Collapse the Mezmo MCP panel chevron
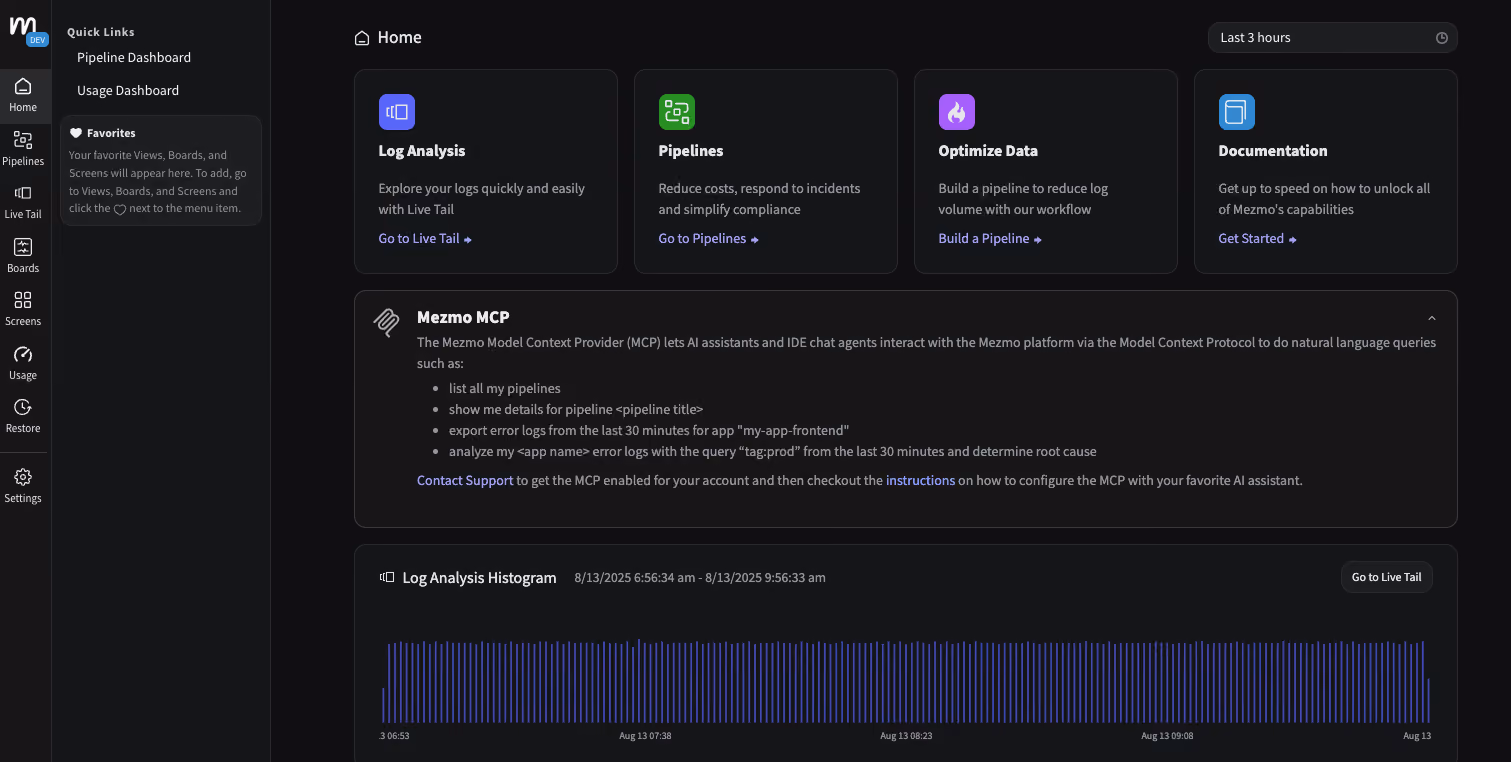This screenshot has height=762, width=1511. coord(1431,318)
